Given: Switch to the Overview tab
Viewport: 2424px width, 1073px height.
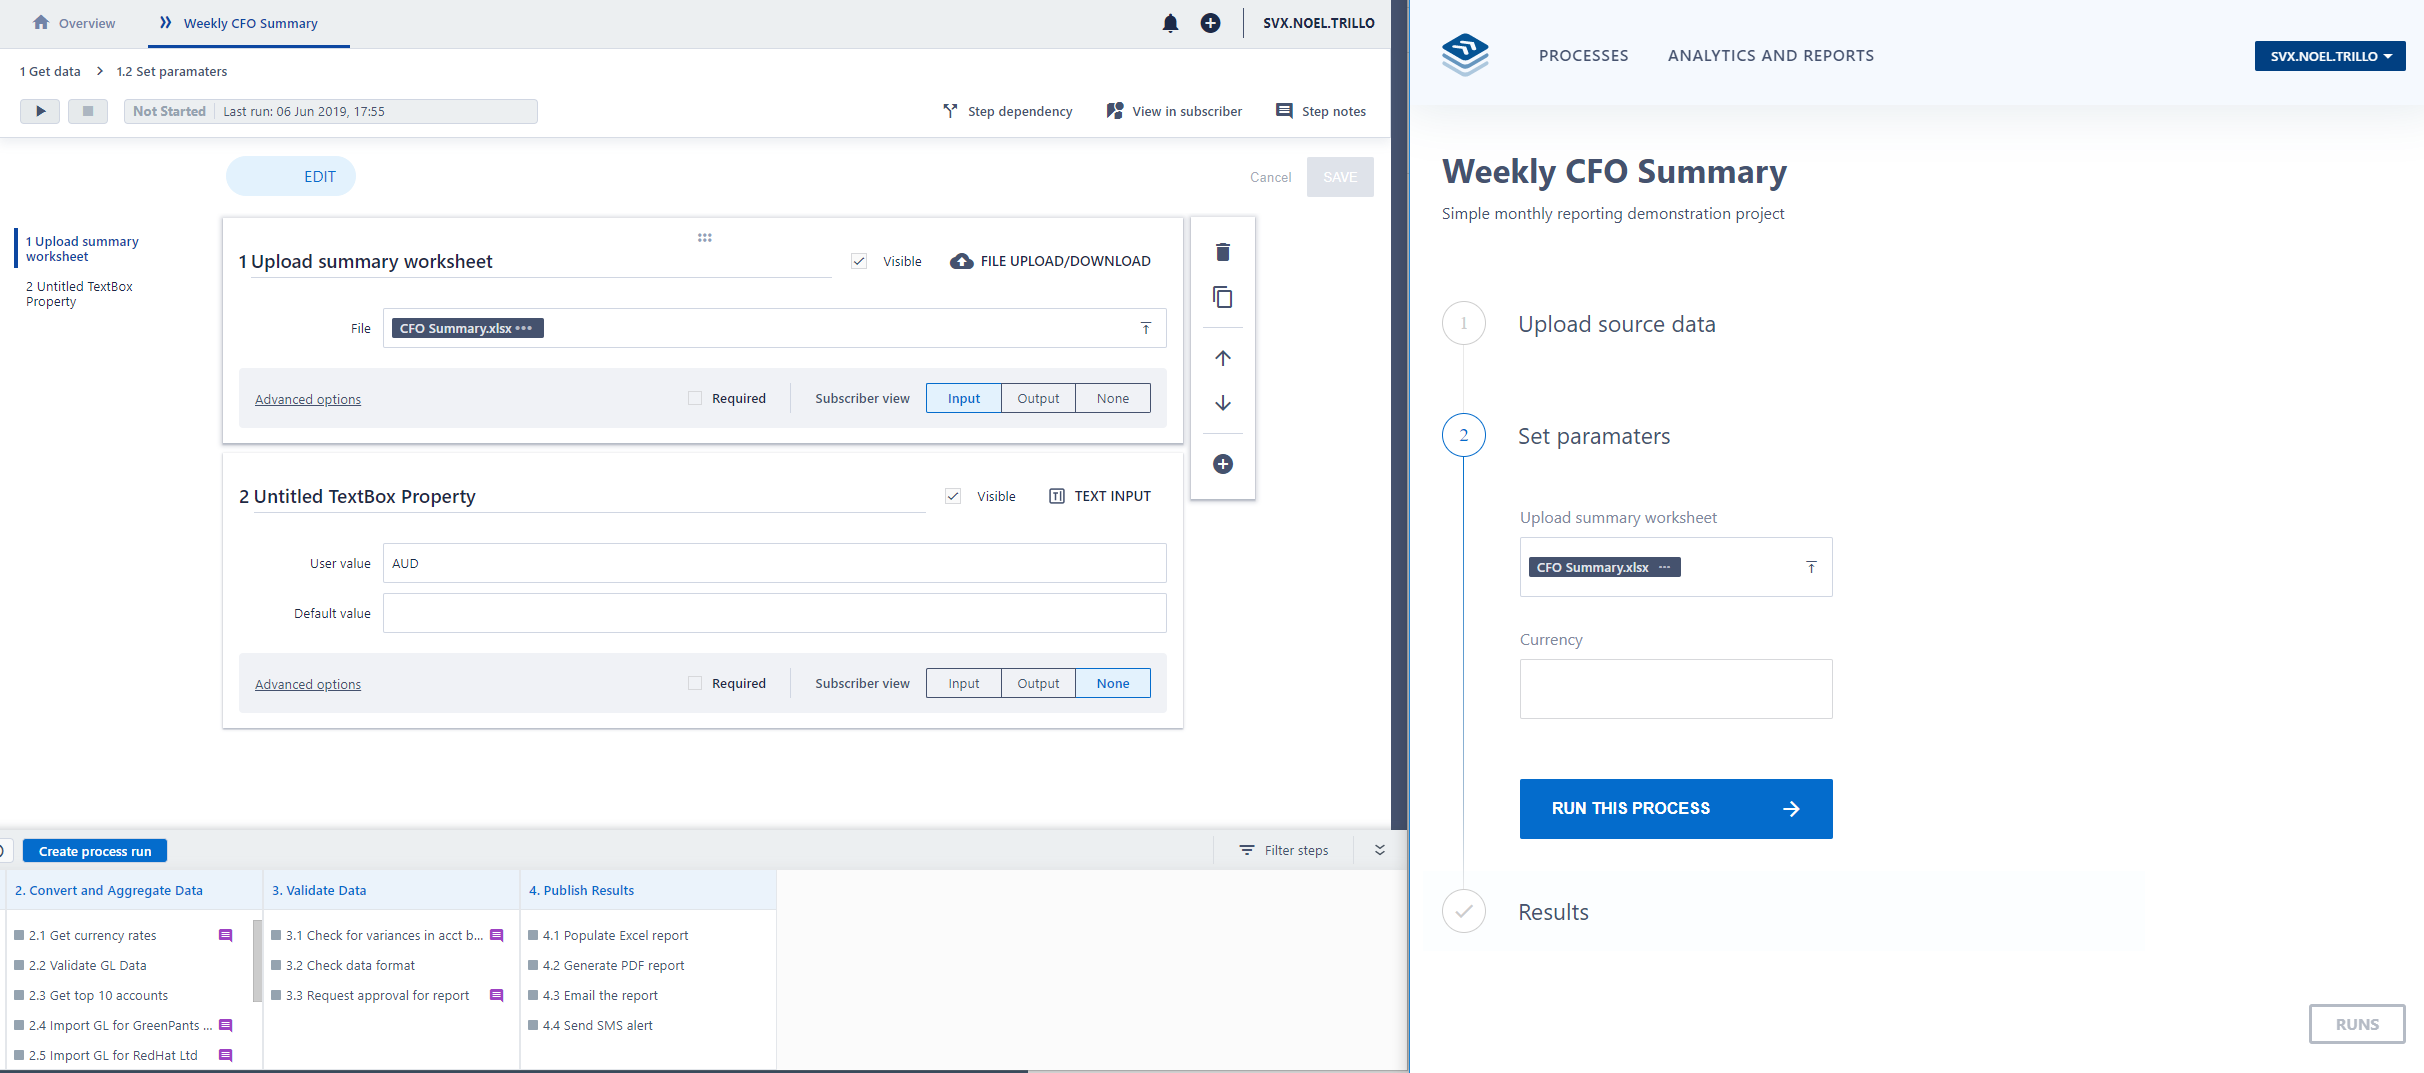Looking at the screenshot, I should tap(74, 23).
